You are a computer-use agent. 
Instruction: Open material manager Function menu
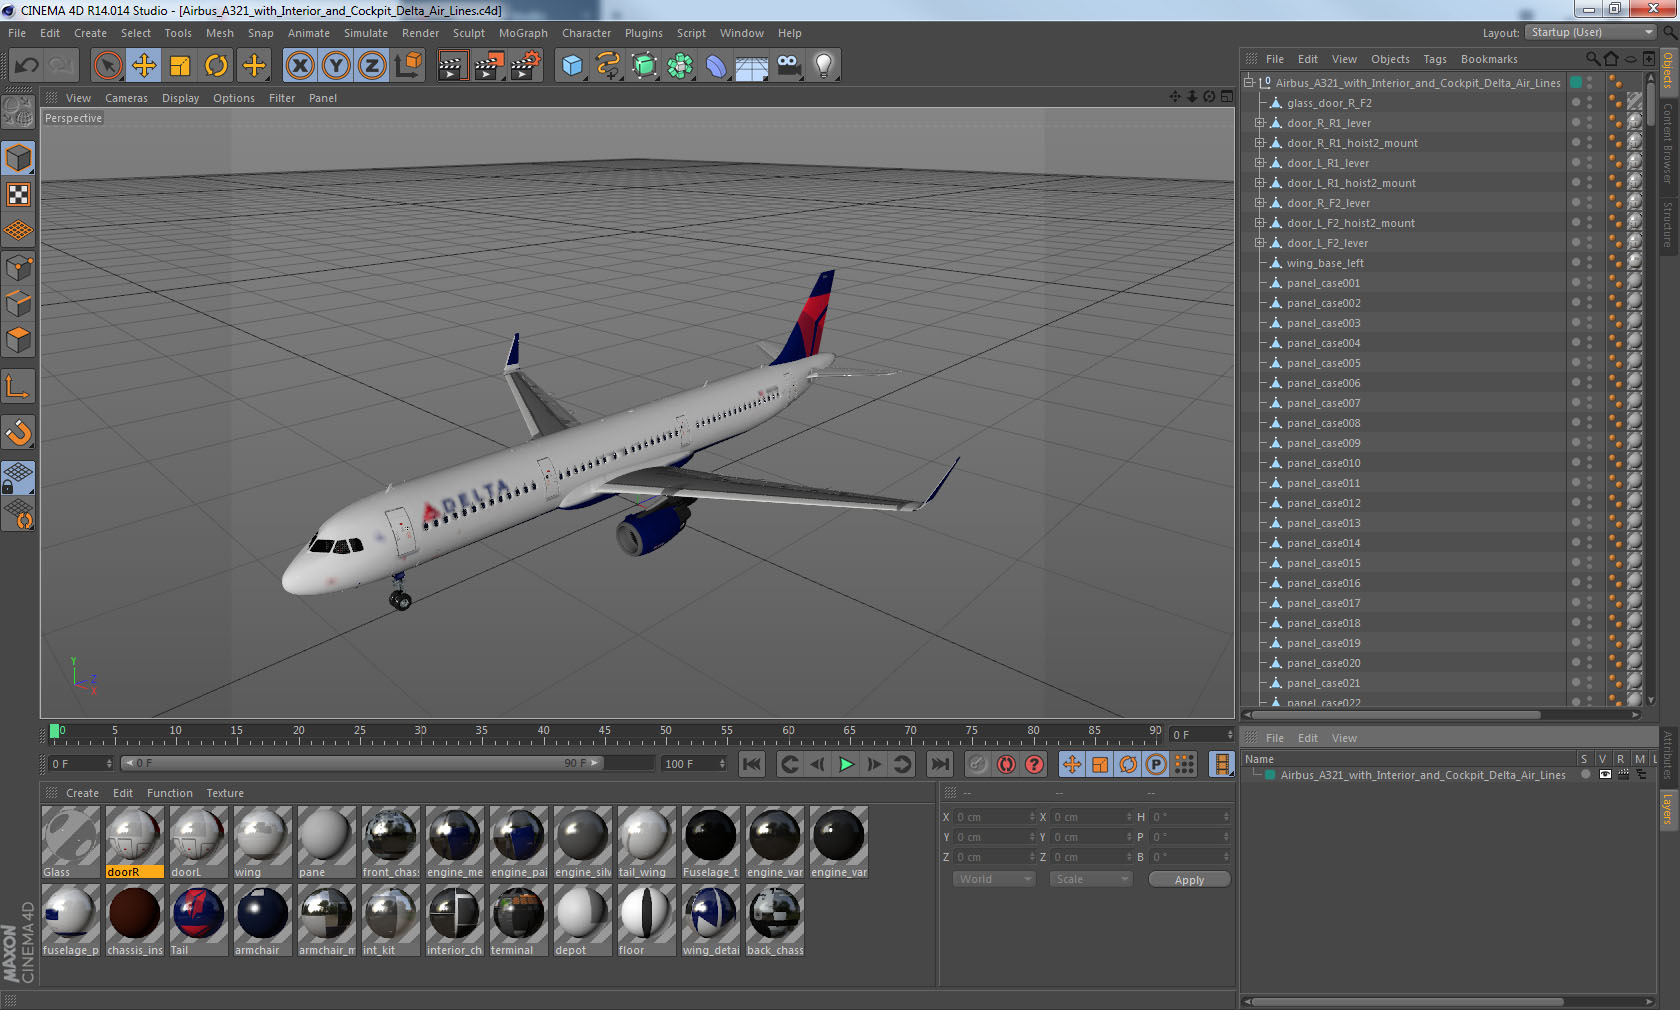tap(170, 793)
